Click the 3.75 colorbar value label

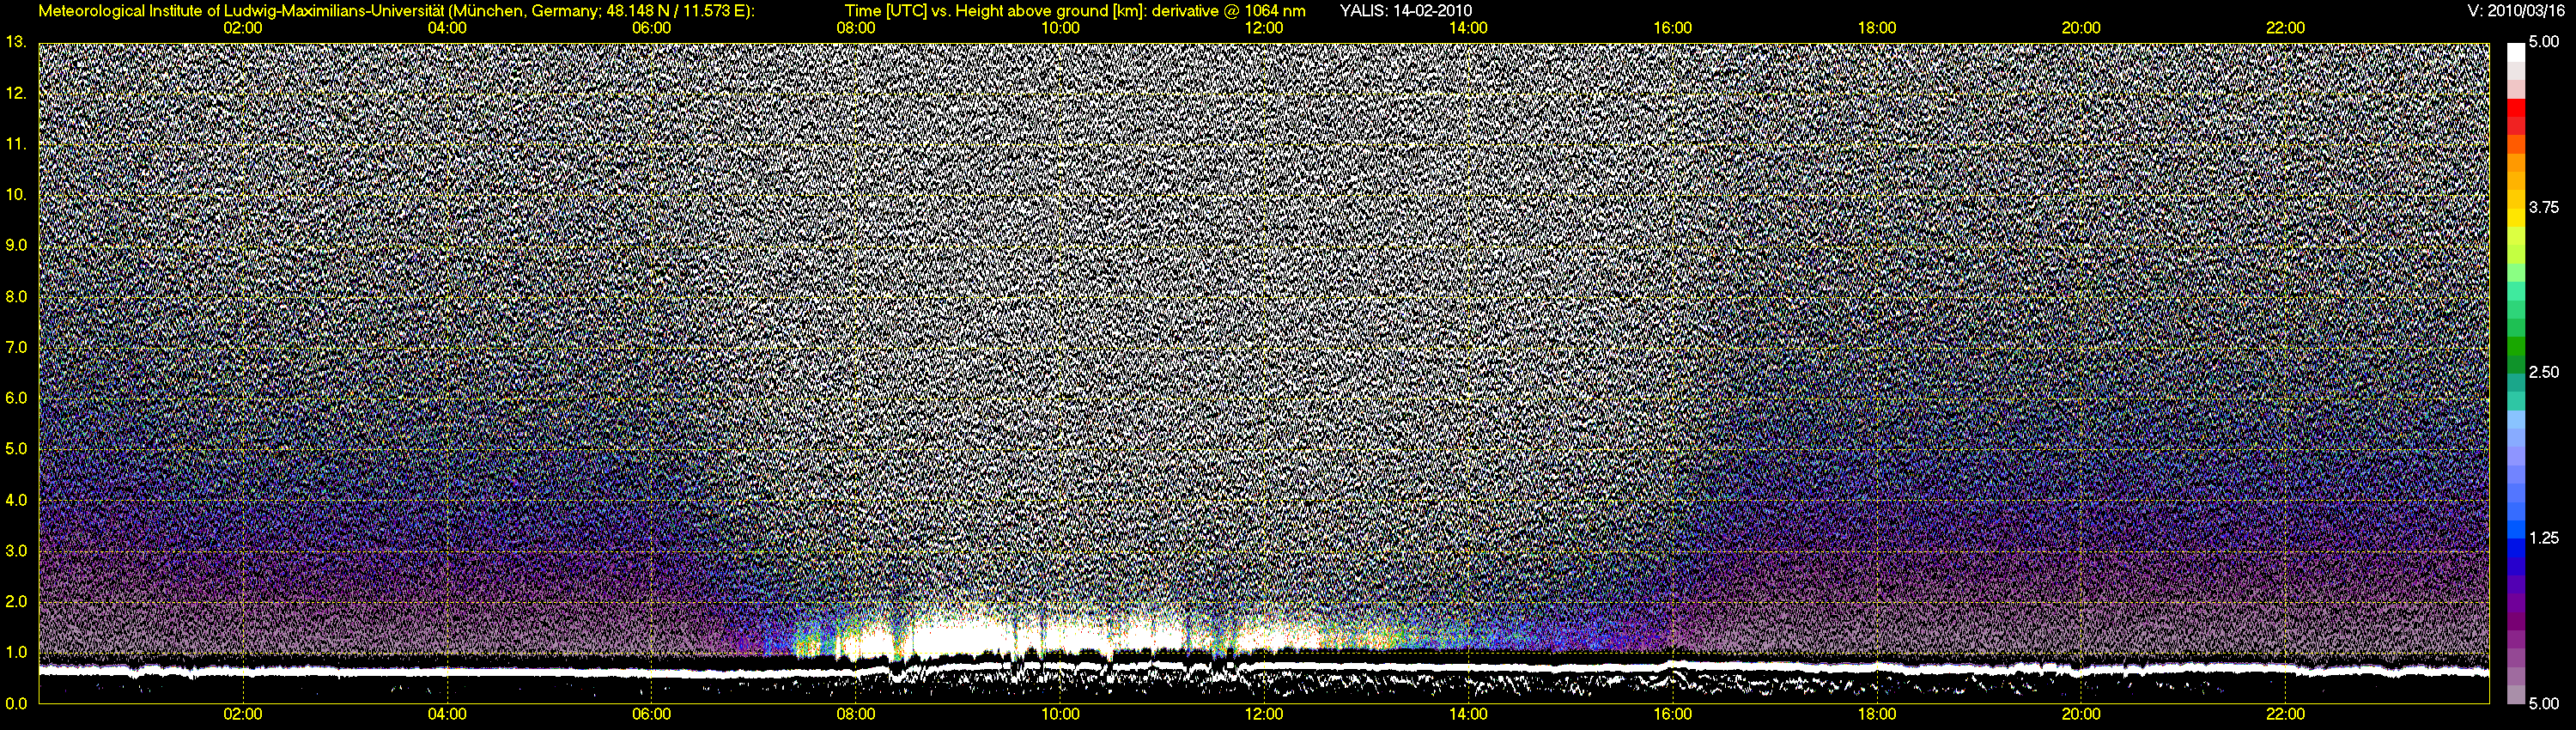2544,207
